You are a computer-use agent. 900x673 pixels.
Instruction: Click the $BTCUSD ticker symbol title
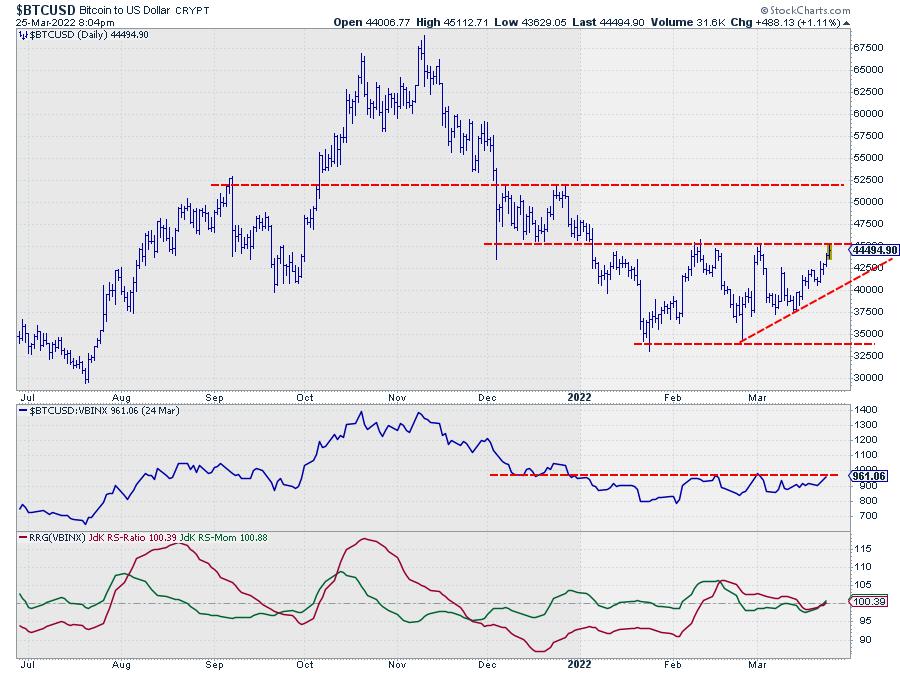(x=46, y=8)
